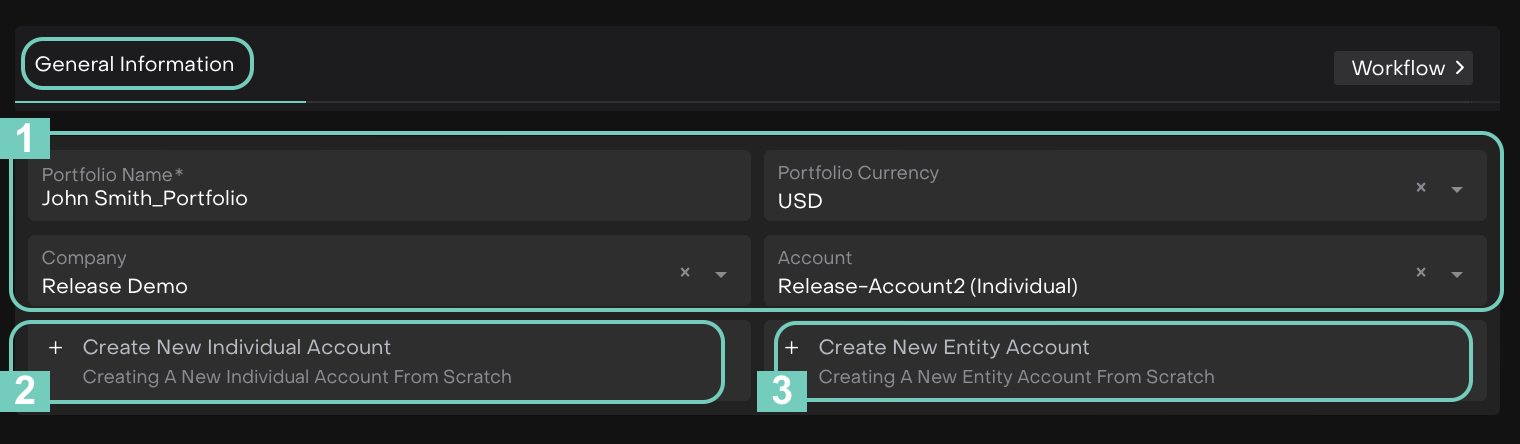Click the numbered badge 3 marker
Screen dimensions: 1520x444
click(781, 391)
